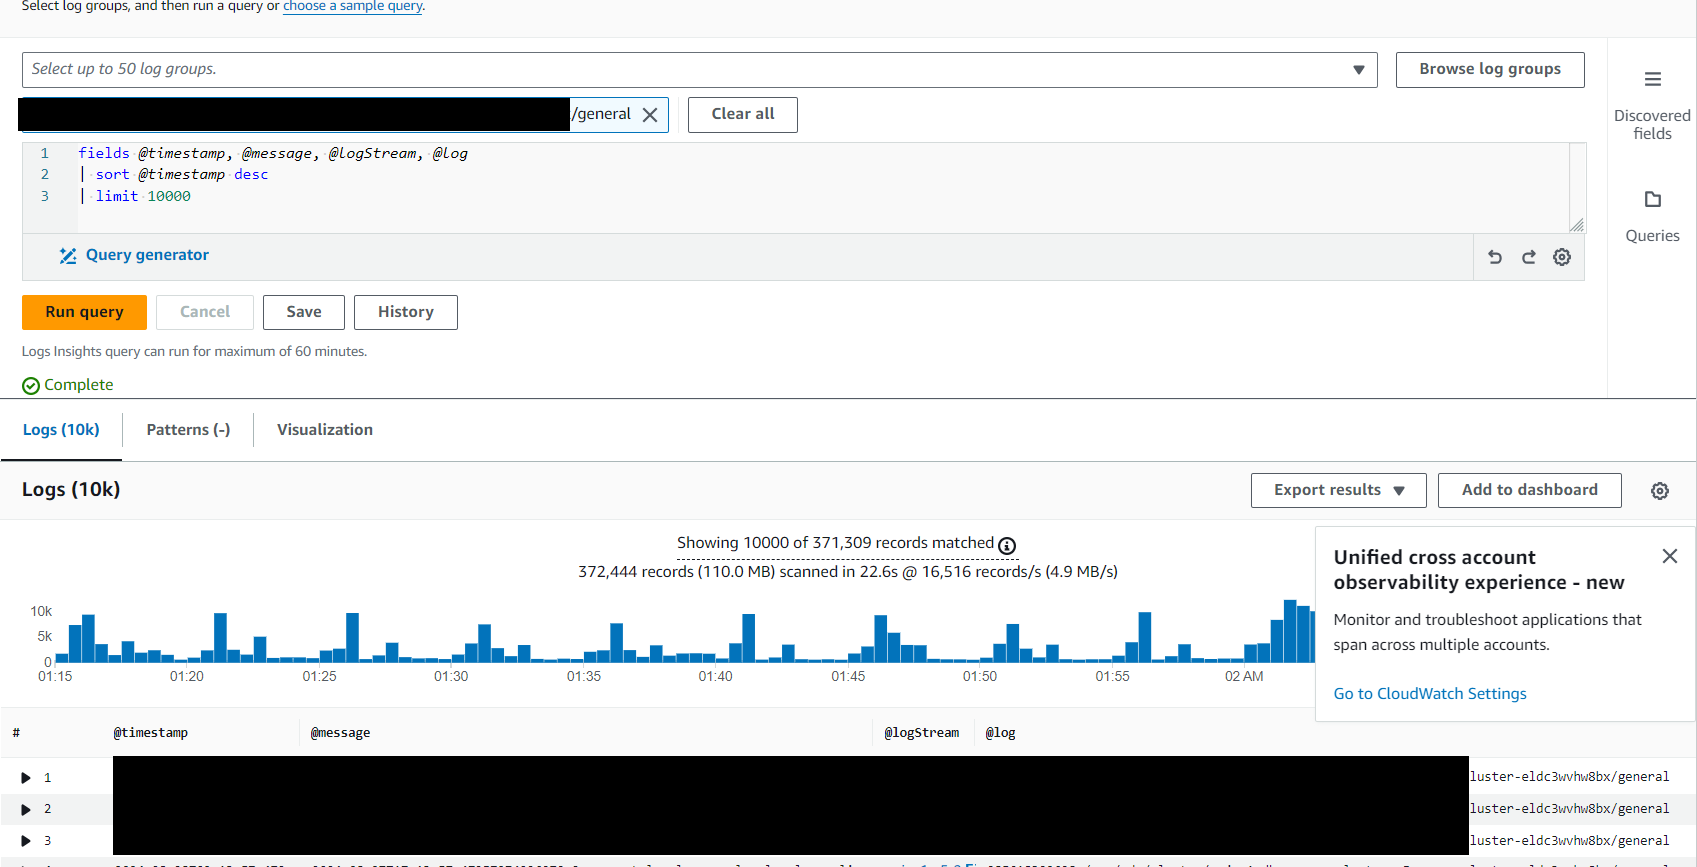Expand log row 2
The width and height of the screenshot is (1697, 867).
(x=26, y=809)
